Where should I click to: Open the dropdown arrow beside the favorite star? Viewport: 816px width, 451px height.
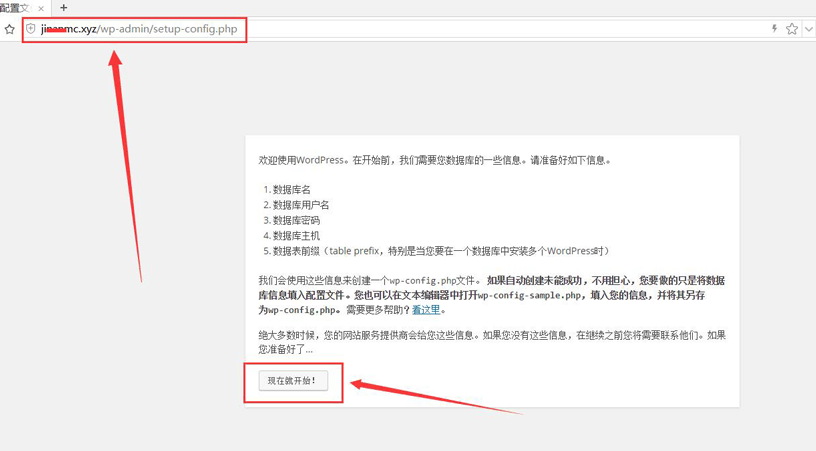pos(809,29)
